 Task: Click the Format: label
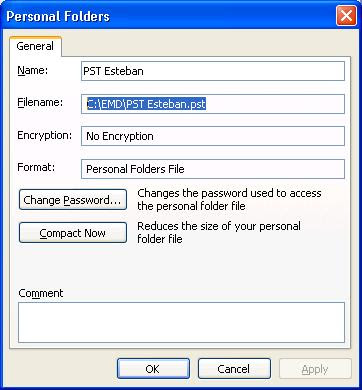tap(36, 167)
